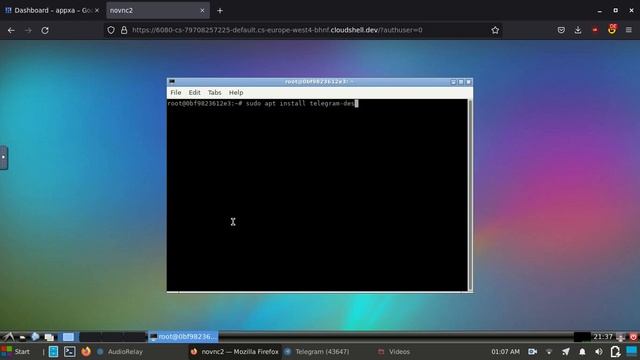
Task: Open notifications bell tray icon
Action: [582, 351]
